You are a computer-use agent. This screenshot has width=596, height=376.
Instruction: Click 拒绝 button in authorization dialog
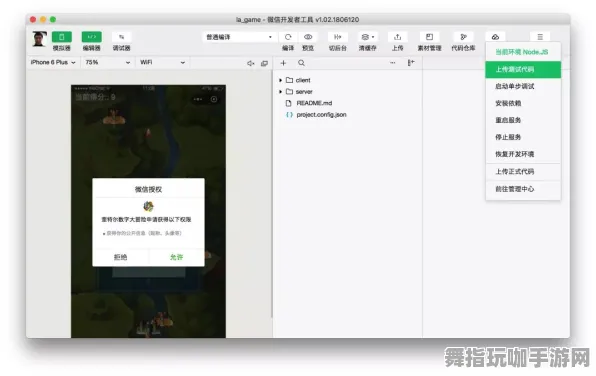[x=120, y=257]
